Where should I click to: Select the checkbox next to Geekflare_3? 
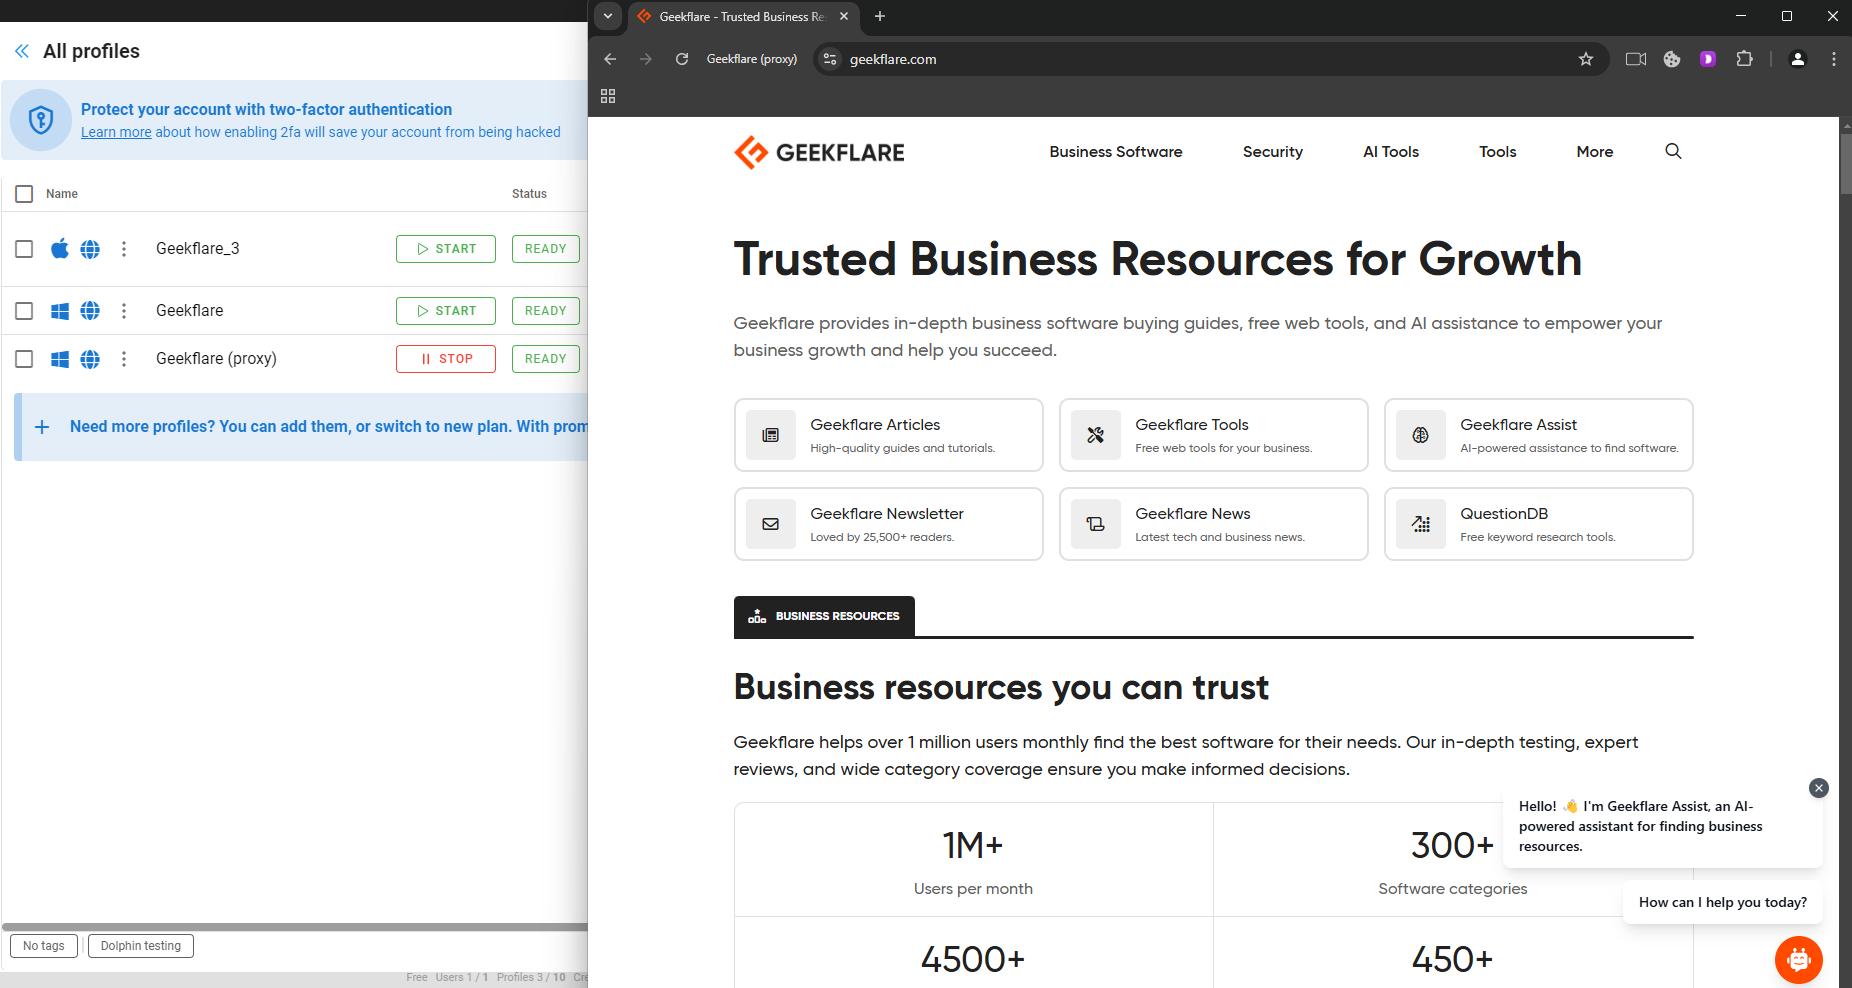[24, 248]
